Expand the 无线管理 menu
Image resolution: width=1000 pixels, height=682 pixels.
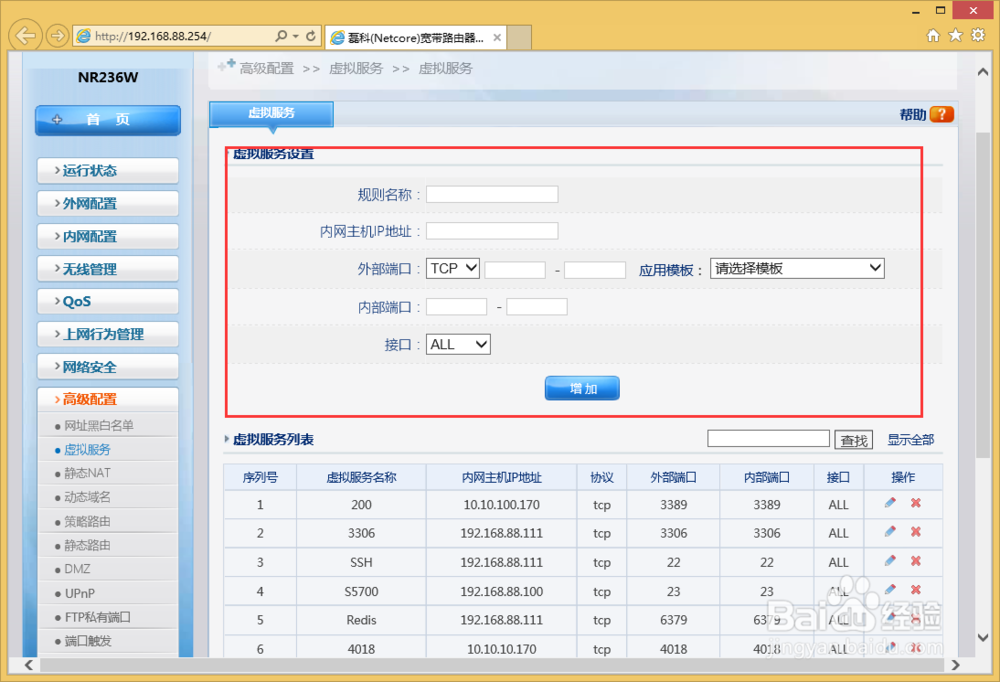108,269
